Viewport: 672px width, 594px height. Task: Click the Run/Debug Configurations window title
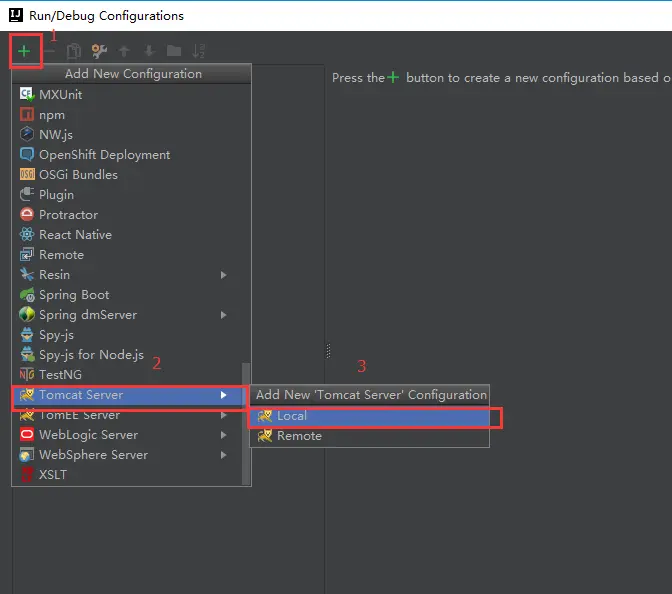tap(106, 16)
